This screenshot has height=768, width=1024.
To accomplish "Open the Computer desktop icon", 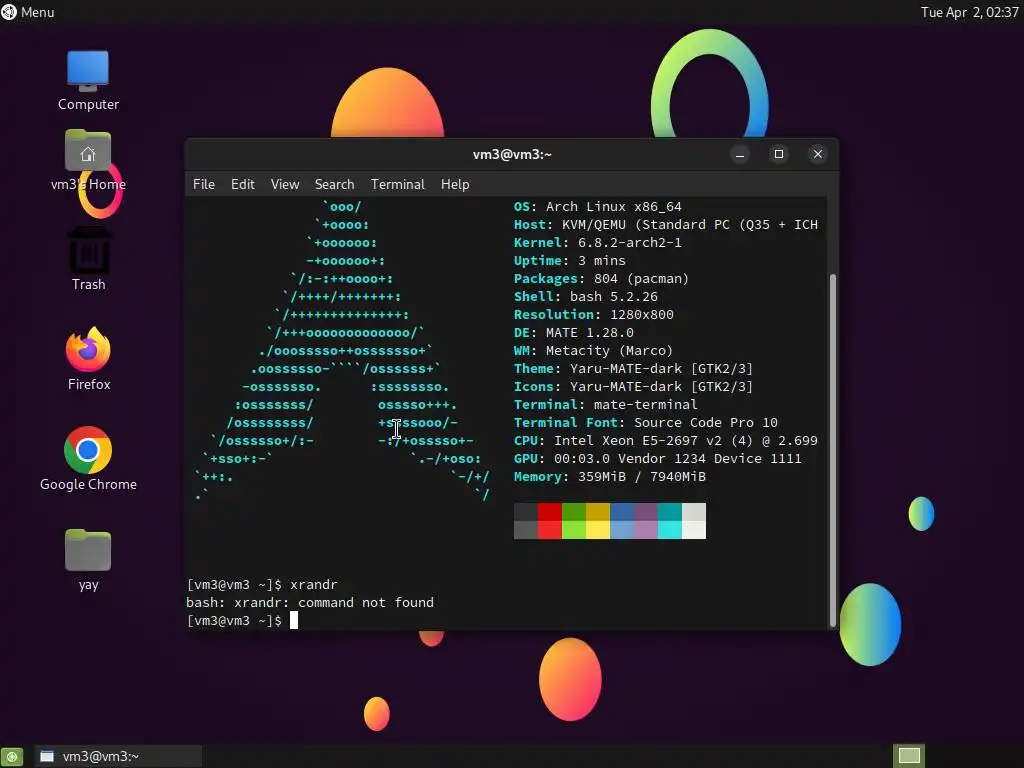I will (88, 80).
